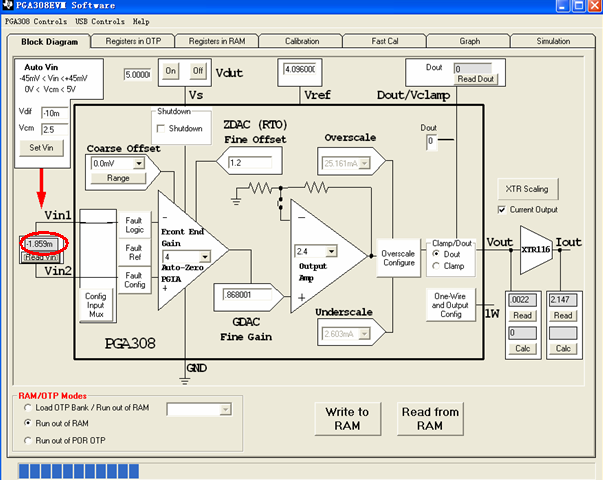The height and width of the screenshot is (480, 603).
Task: Open the Help menu
Action: [141, 22]
